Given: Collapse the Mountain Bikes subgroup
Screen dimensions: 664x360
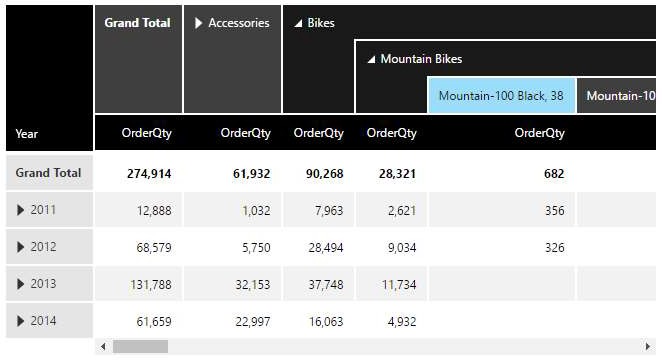Looking at the screenshot, I should 371,59.
